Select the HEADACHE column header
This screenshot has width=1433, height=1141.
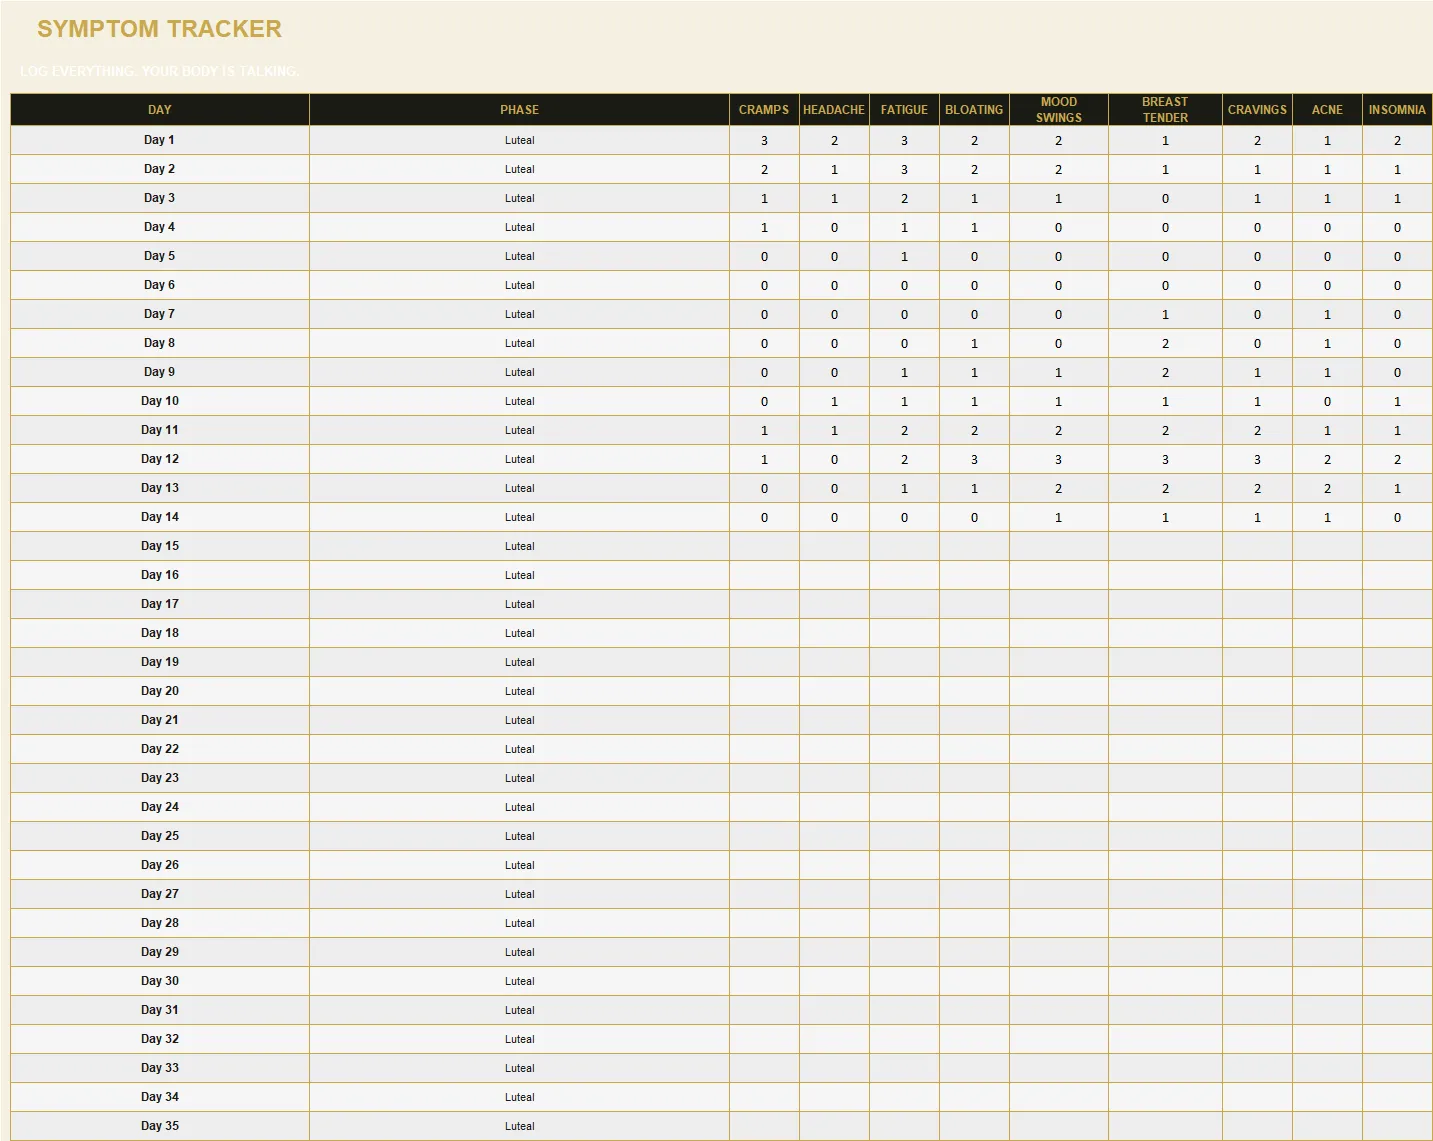[x=834, y=110]
